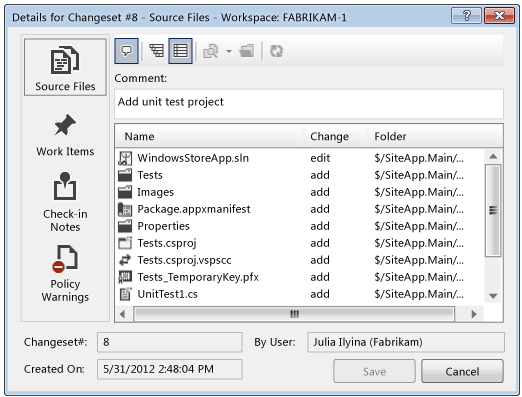This screenshot has height=397, width=522.
Task: Click the vertical scrollbar up arrow
Action: pos(493,156)
